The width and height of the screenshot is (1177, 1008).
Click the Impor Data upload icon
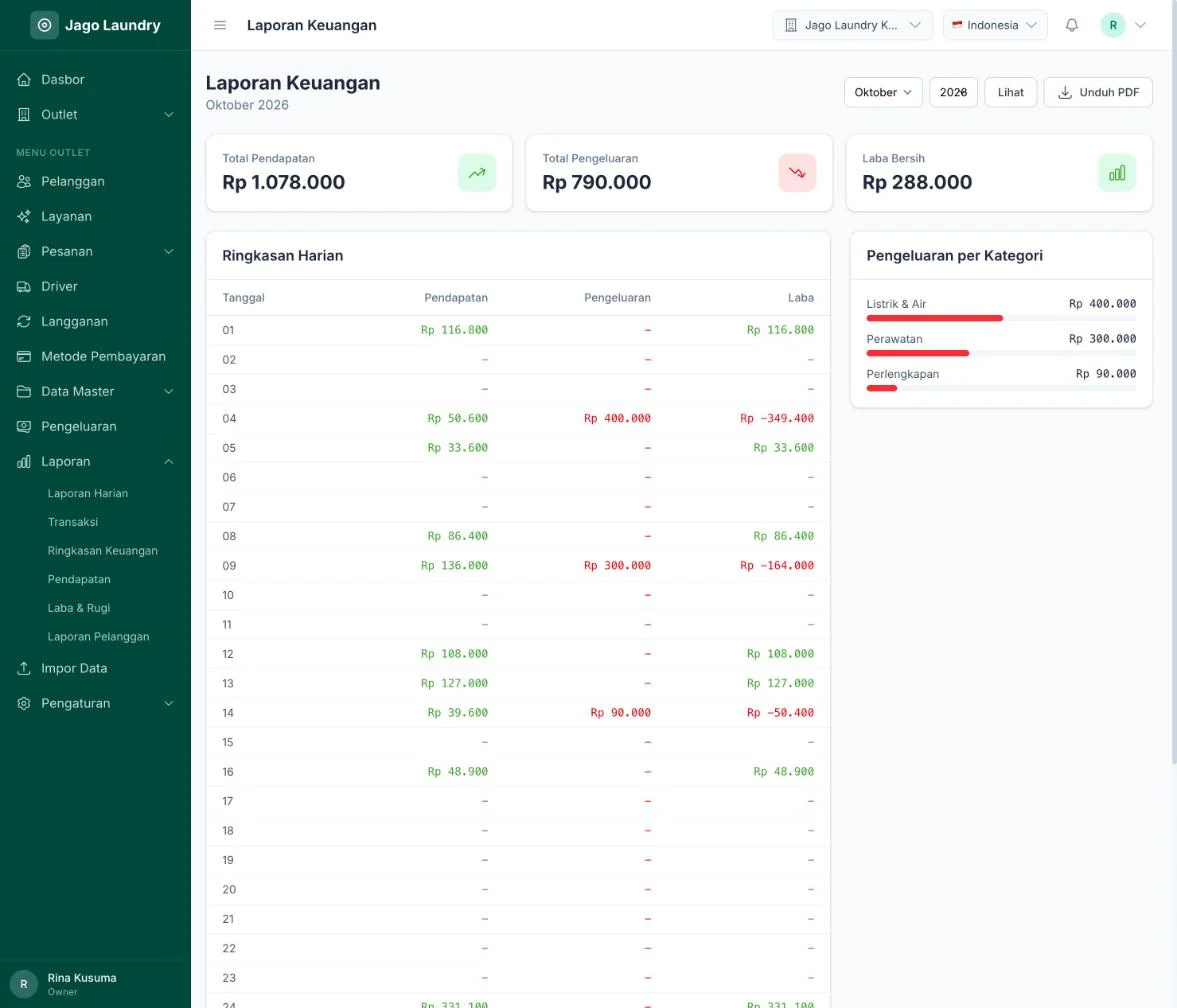click(24, 668)
